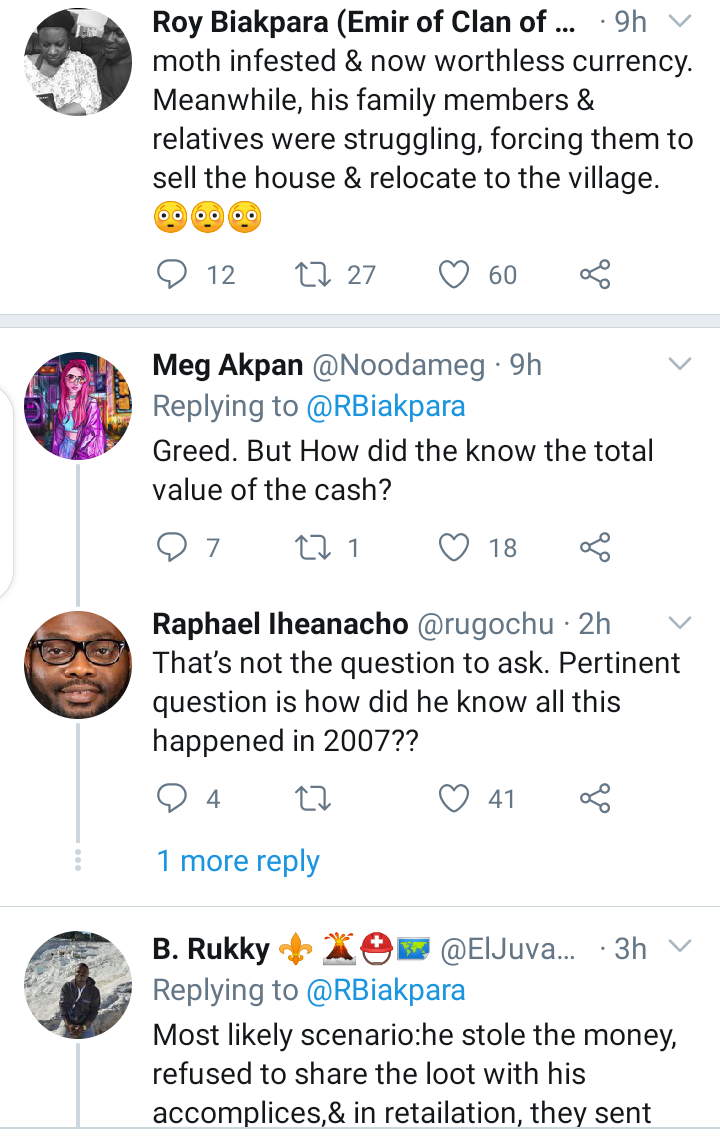Comment on Raphael Iheanacho's reply
720x1141 pixels.
click(174, 798)
